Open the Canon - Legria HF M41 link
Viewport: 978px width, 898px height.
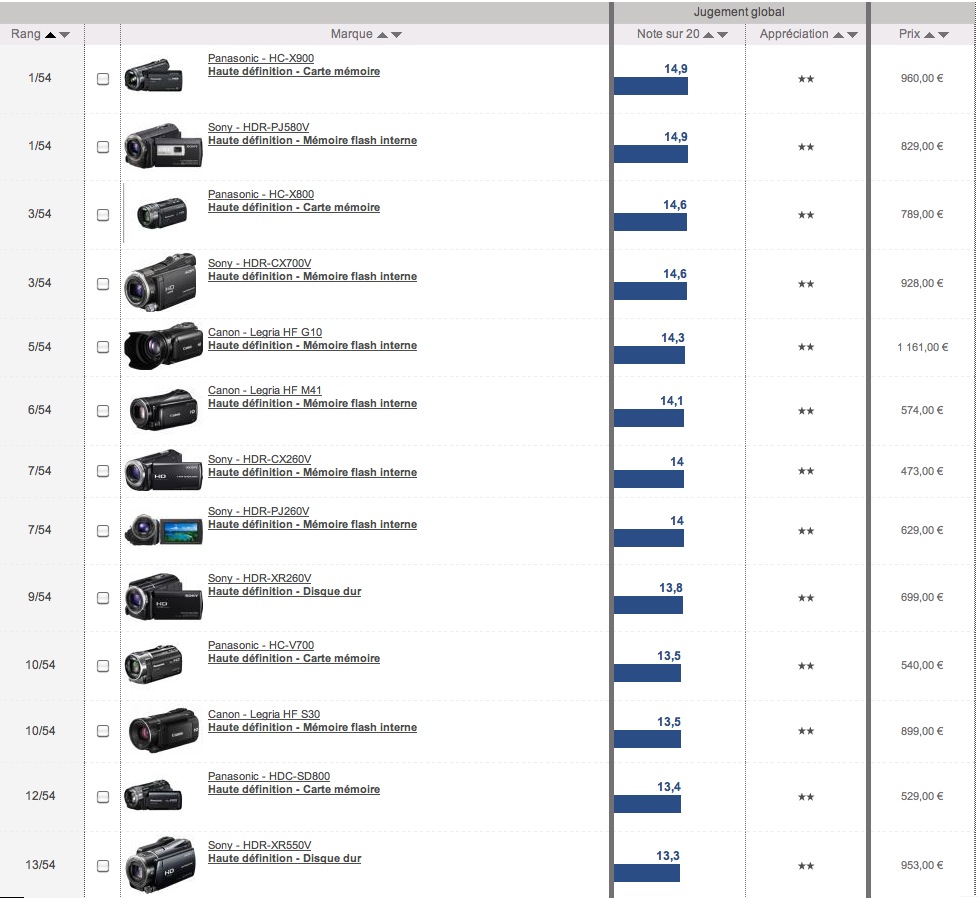tap(264, 390)
